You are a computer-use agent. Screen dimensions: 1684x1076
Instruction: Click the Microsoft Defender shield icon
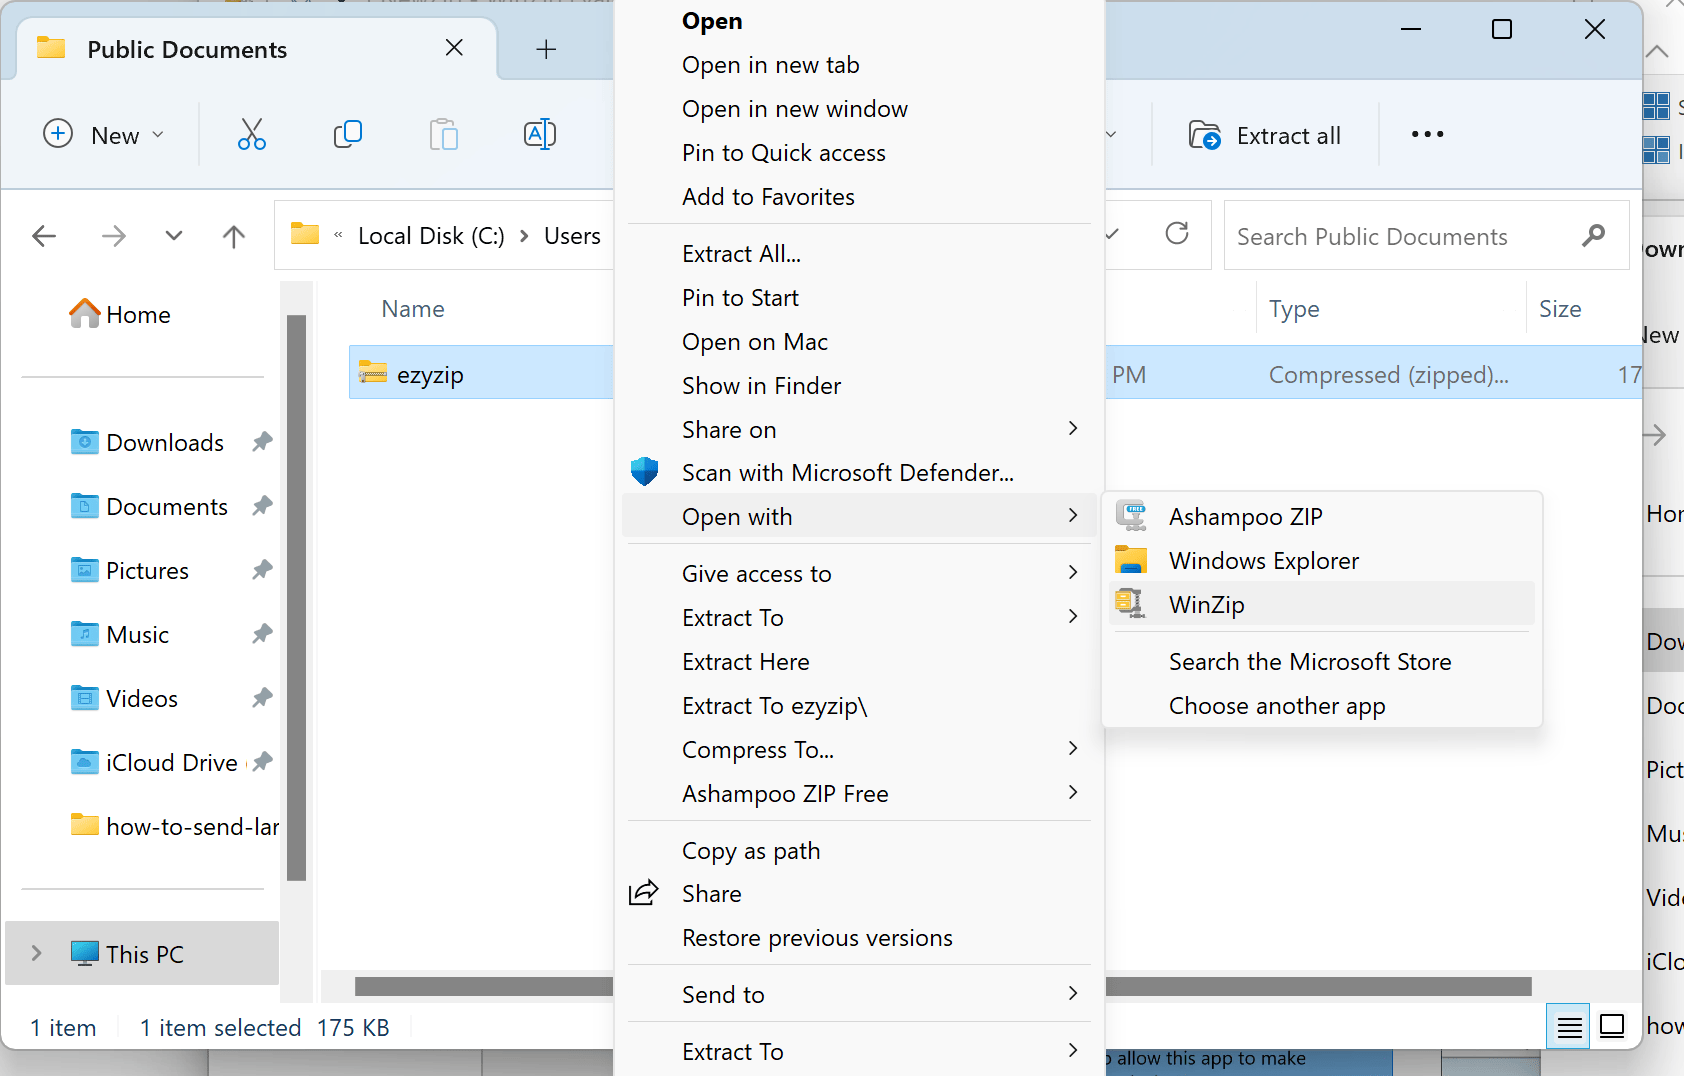644,471
